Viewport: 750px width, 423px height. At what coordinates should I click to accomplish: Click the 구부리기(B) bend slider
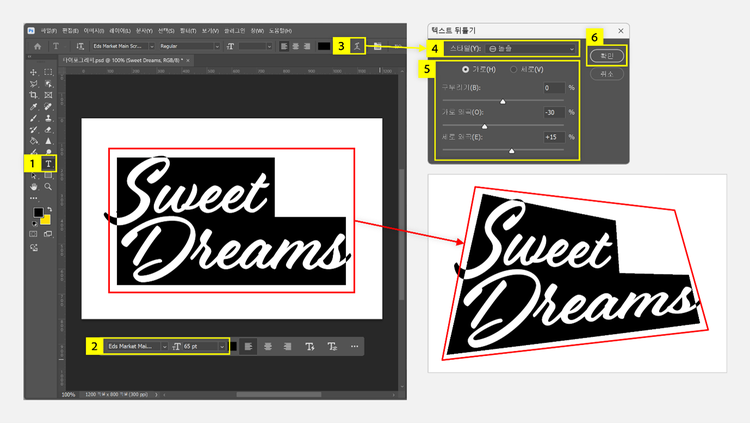tap(503, 101)
